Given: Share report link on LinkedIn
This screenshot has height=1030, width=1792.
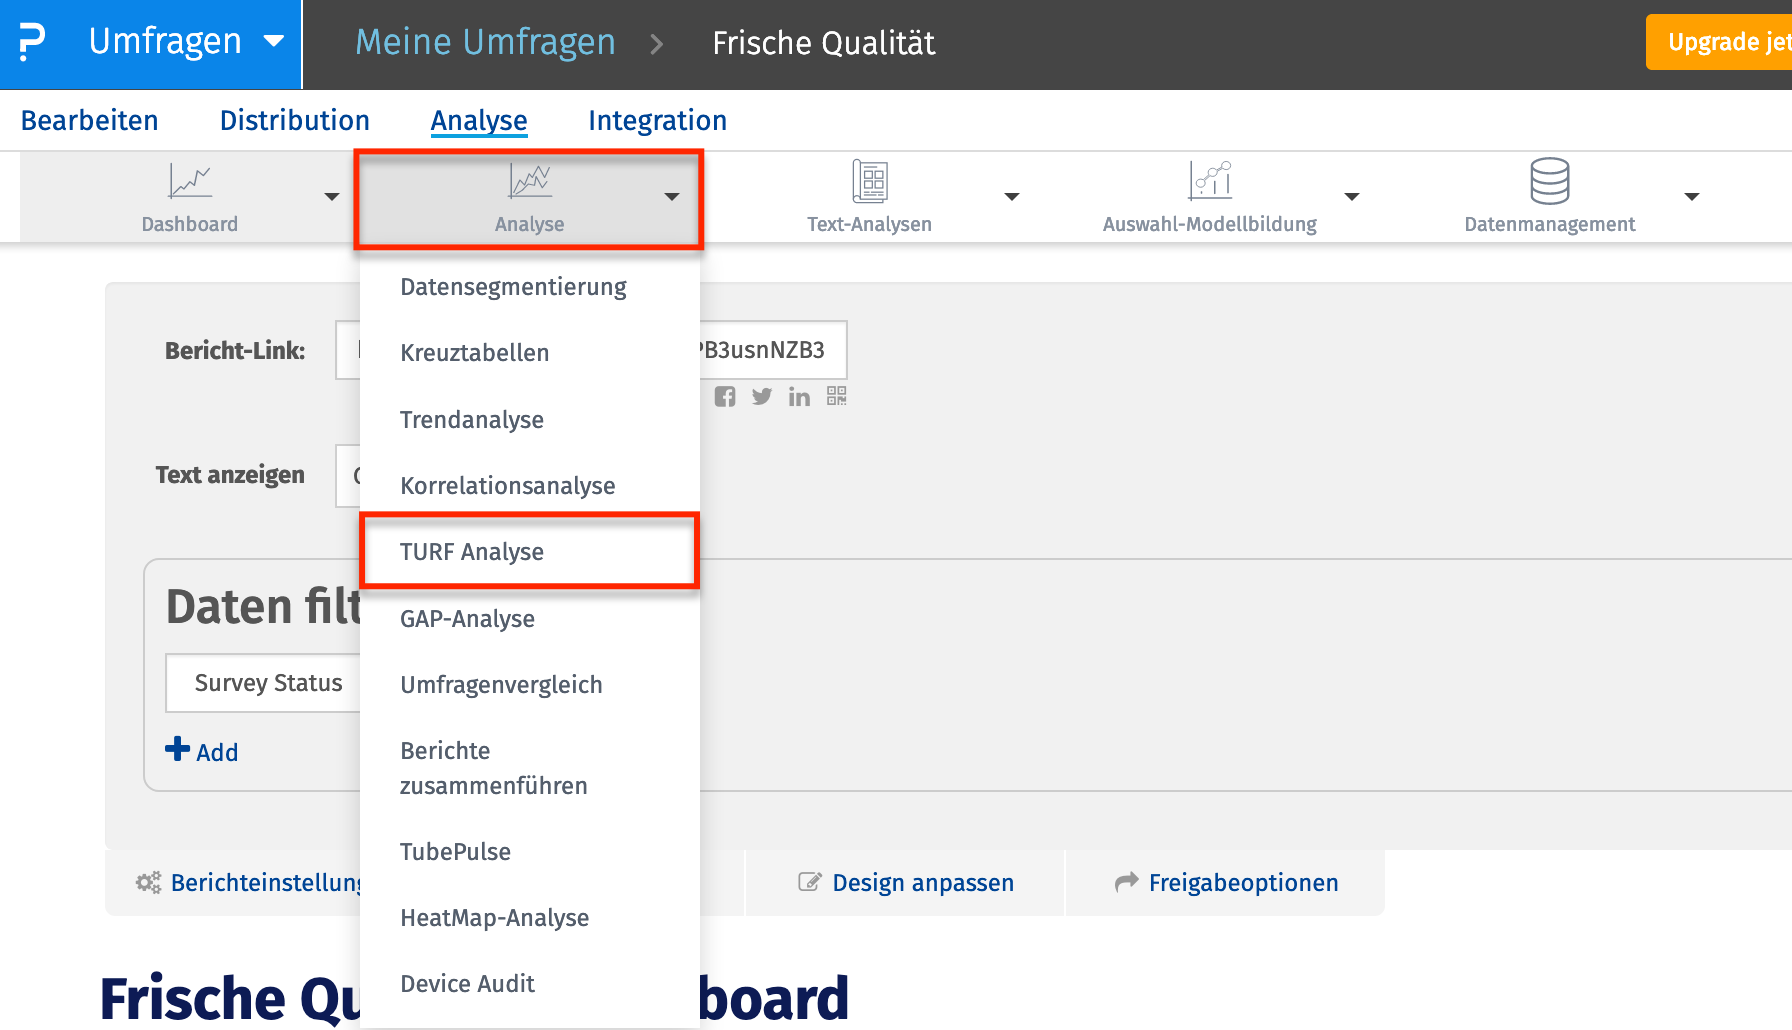Looking at the screenshot, I should click(x=799, y=397).
